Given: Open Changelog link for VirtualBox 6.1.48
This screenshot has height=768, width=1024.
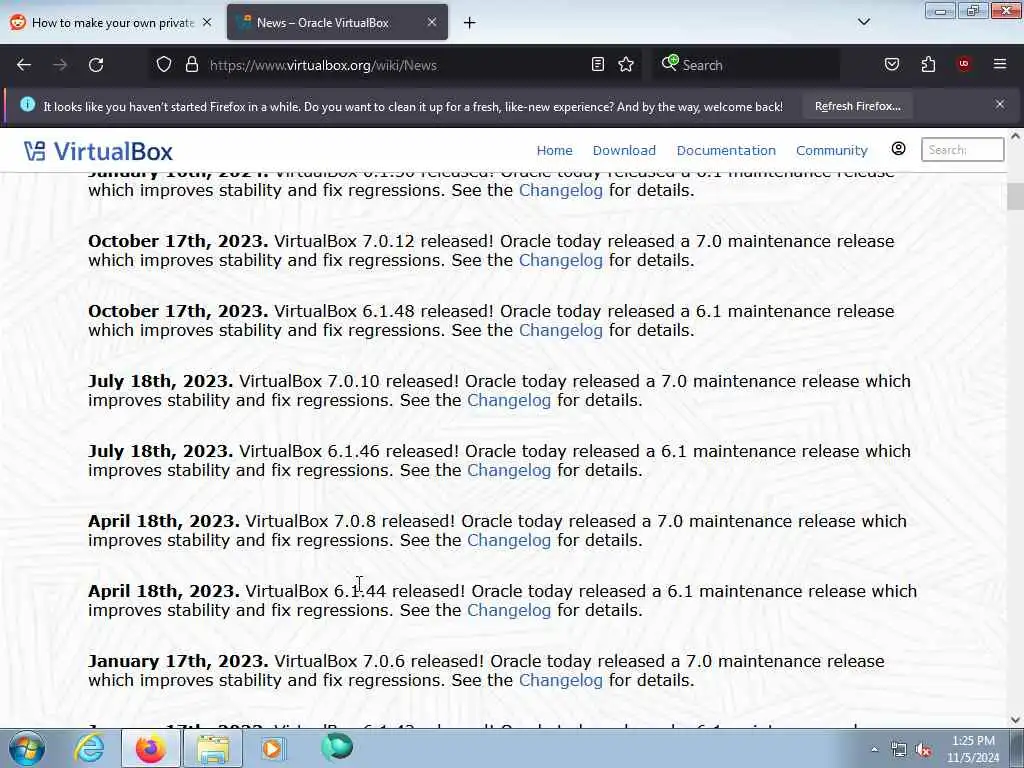Looking at the screenshot, I should pyautogui.click(x=560, y=330).
